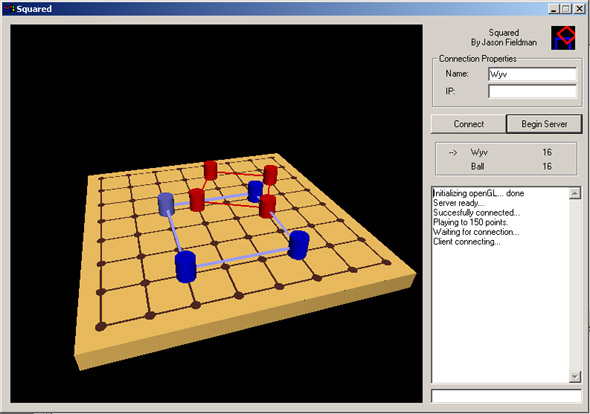Click 'Initializing openGL... done' log line

coord(478,193)
